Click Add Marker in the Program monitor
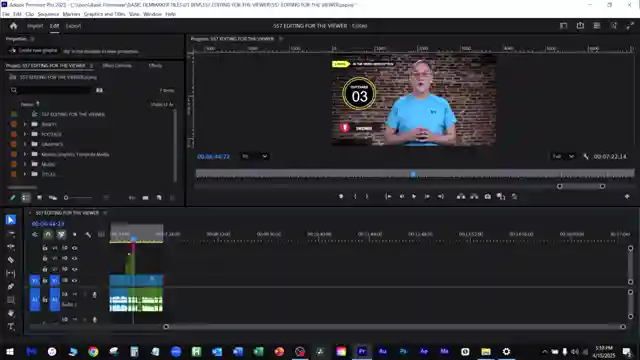Screen dimensions: 640x360 pos(341,197)
